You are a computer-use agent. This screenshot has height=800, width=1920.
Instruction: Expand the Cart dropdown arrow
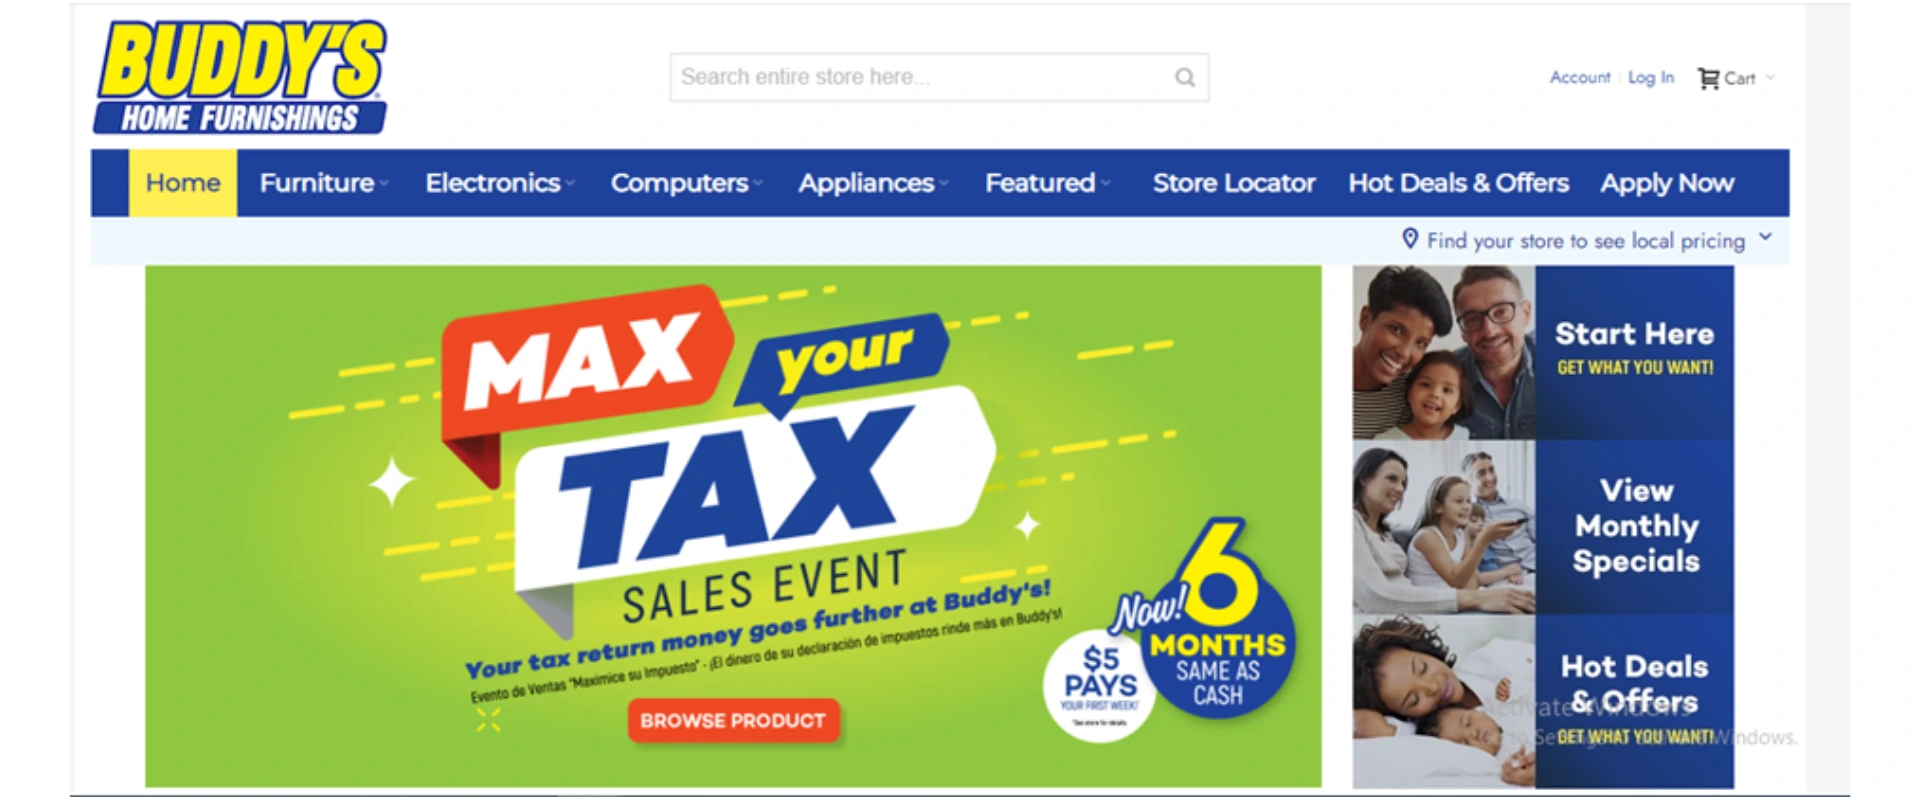click(x=1770, y=77)
